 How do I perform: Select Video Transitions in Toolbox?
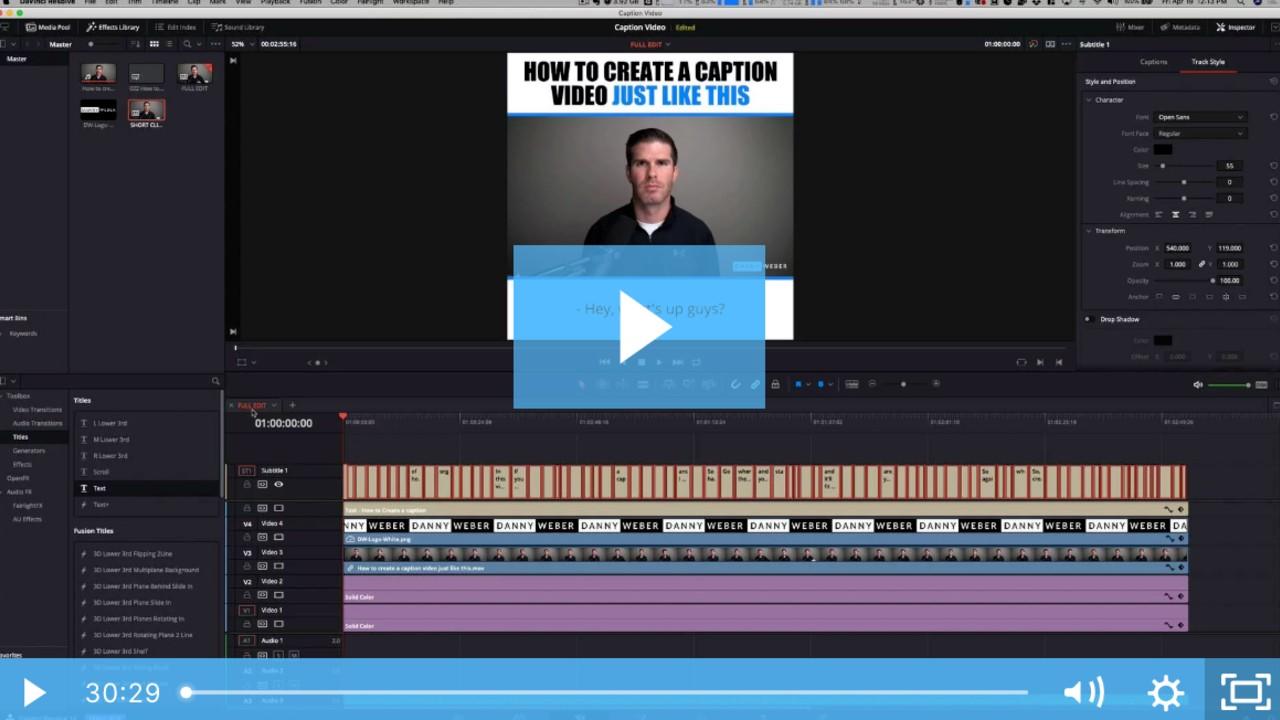(37, 410)
